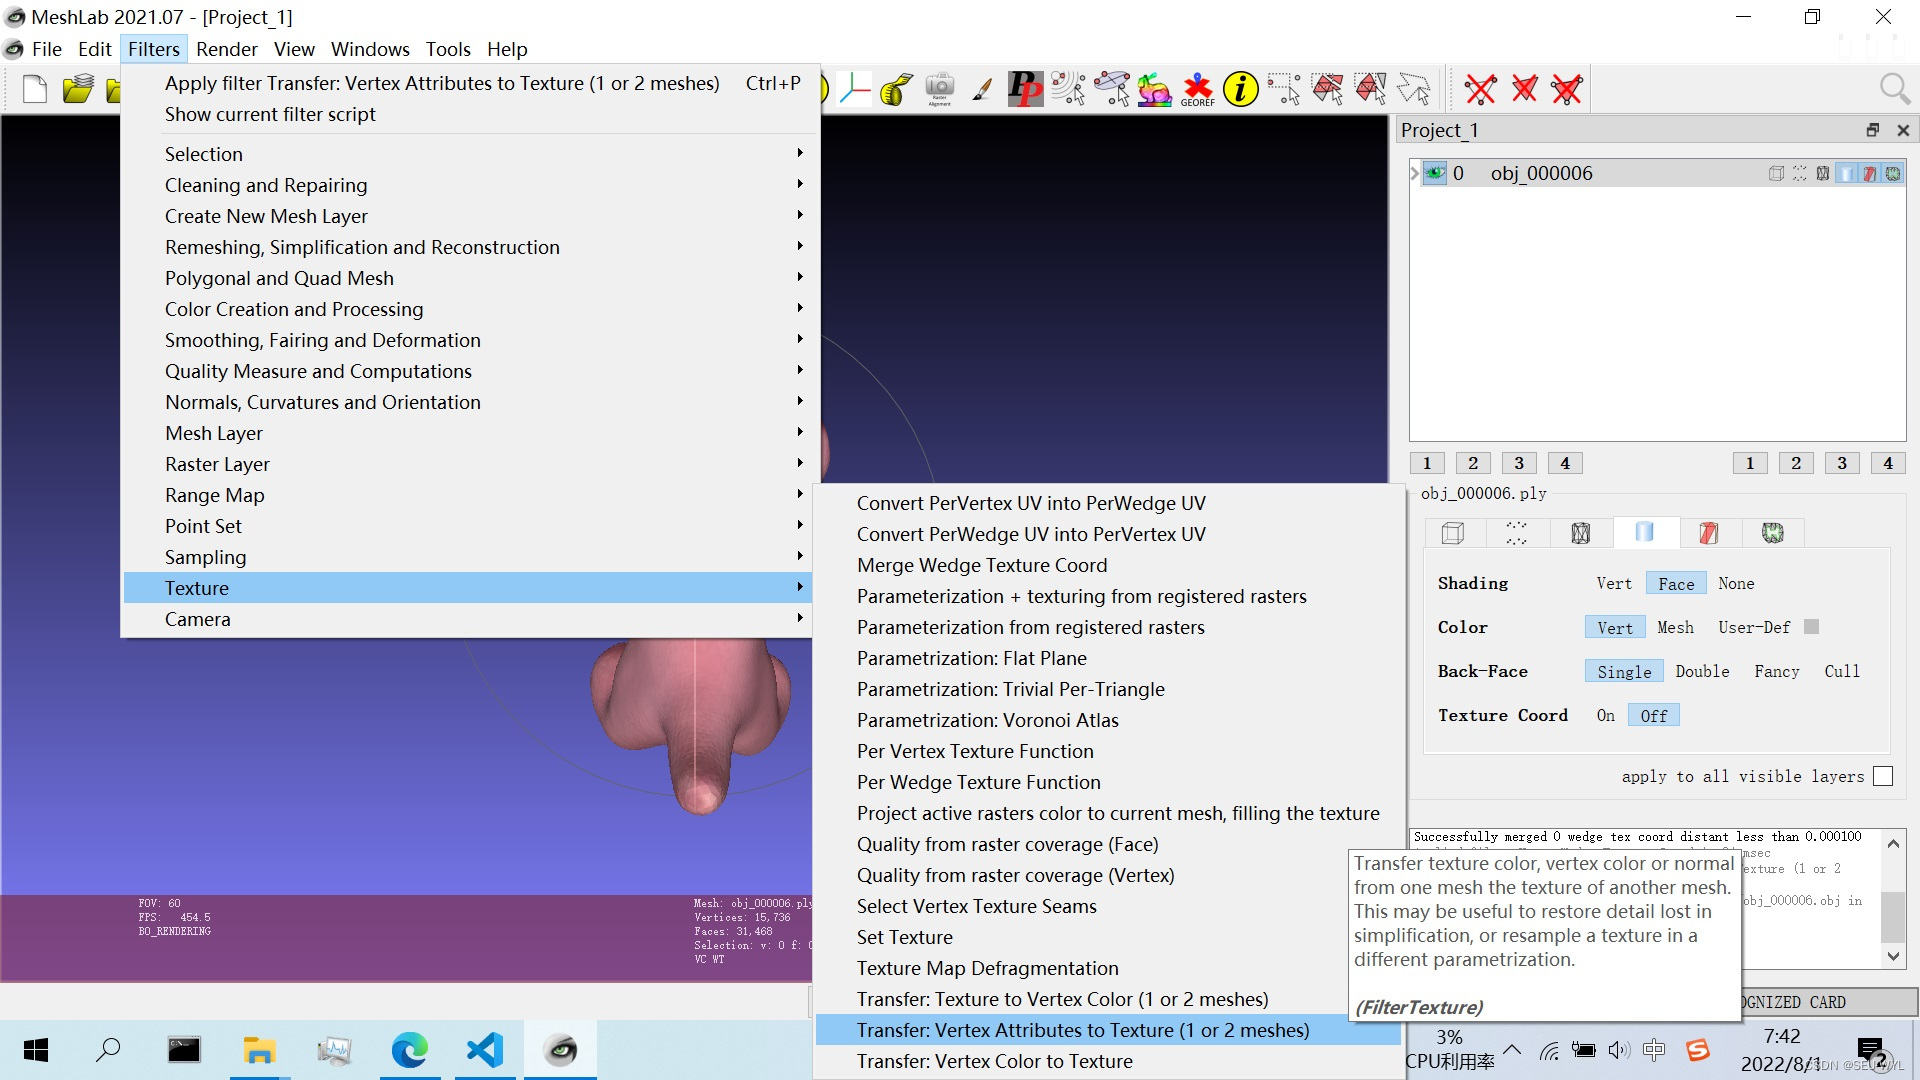The height and width of the screenshot is (1080, 1920).
Task: Open the Raster Alignment tool
Action: click(x=939, y=89)
